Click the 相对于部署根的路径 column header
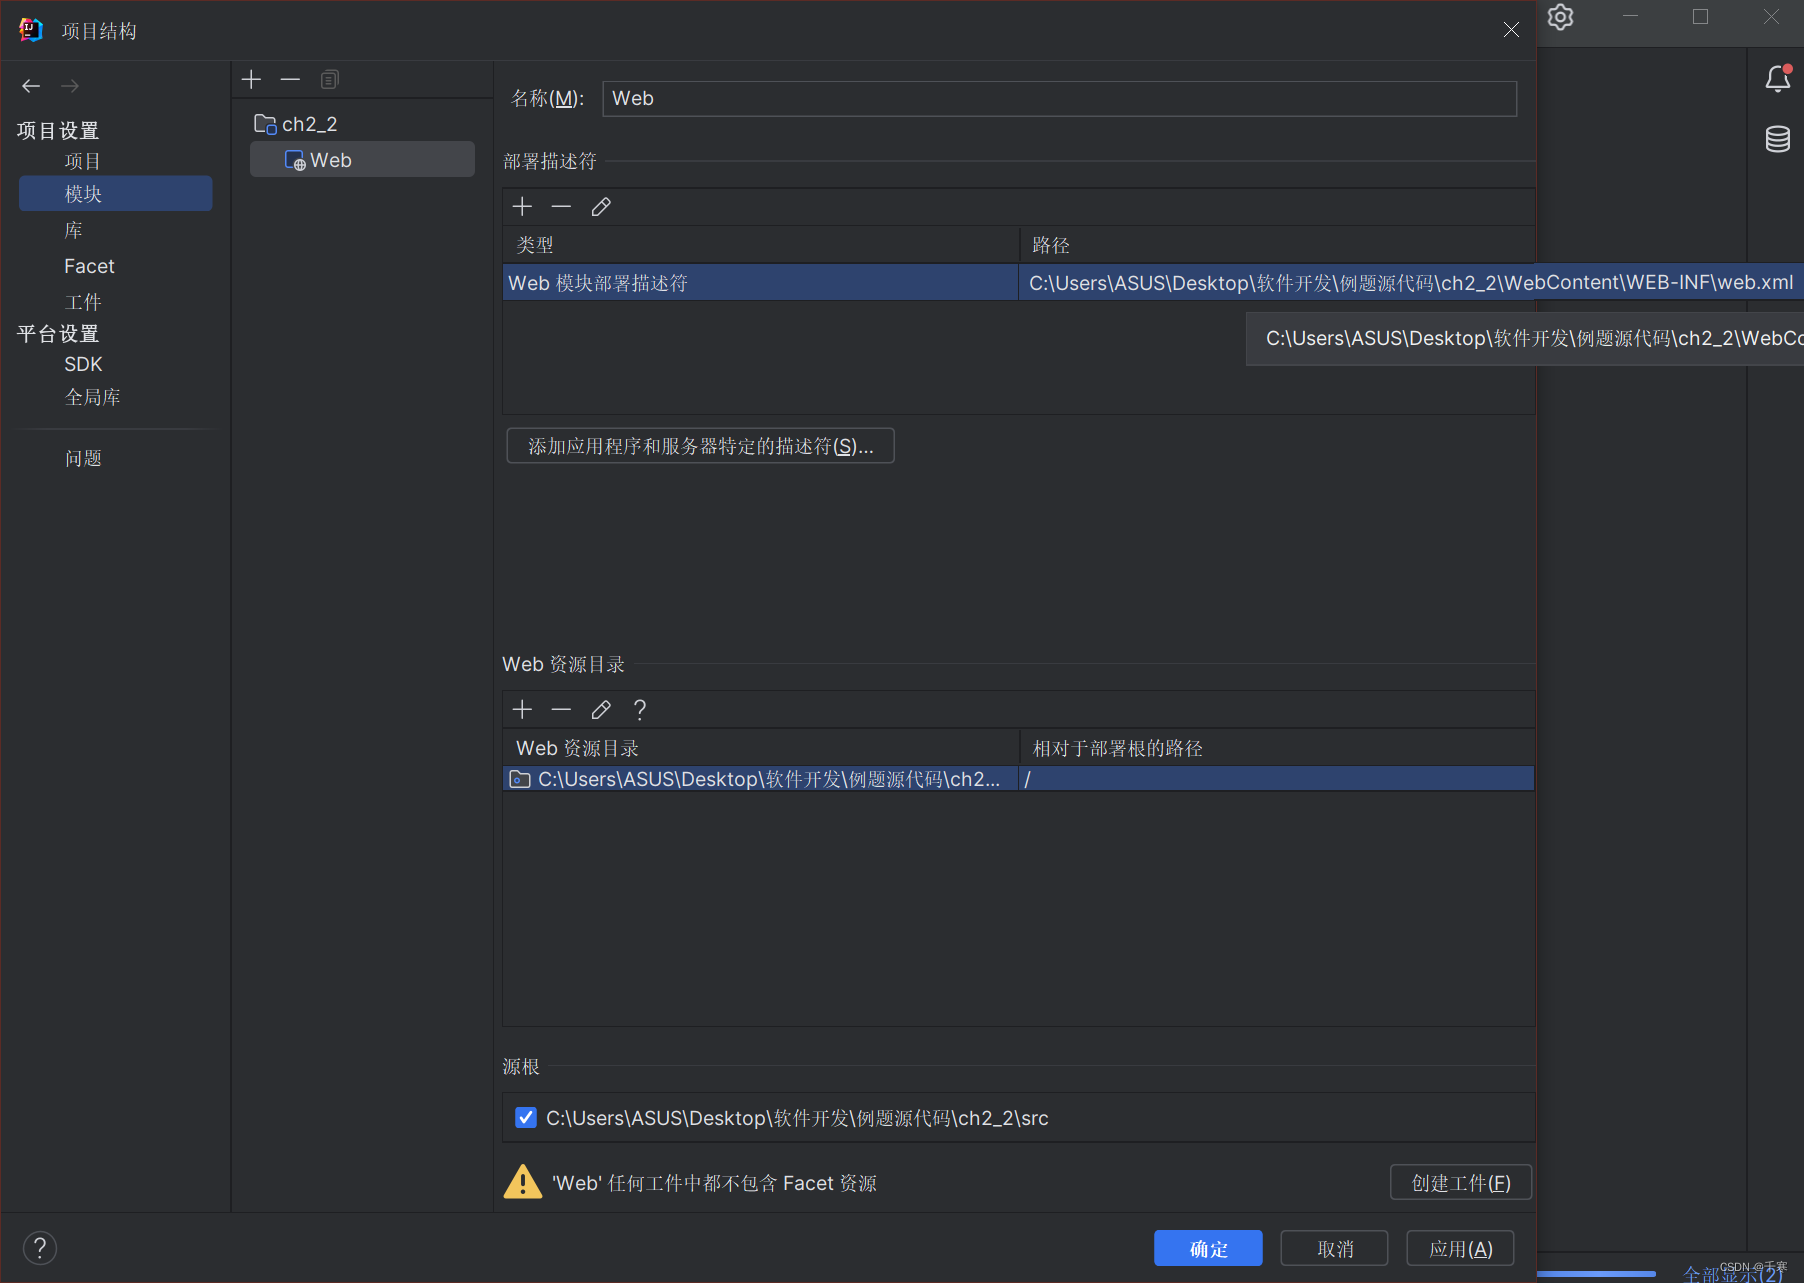 coord(1277,748)
